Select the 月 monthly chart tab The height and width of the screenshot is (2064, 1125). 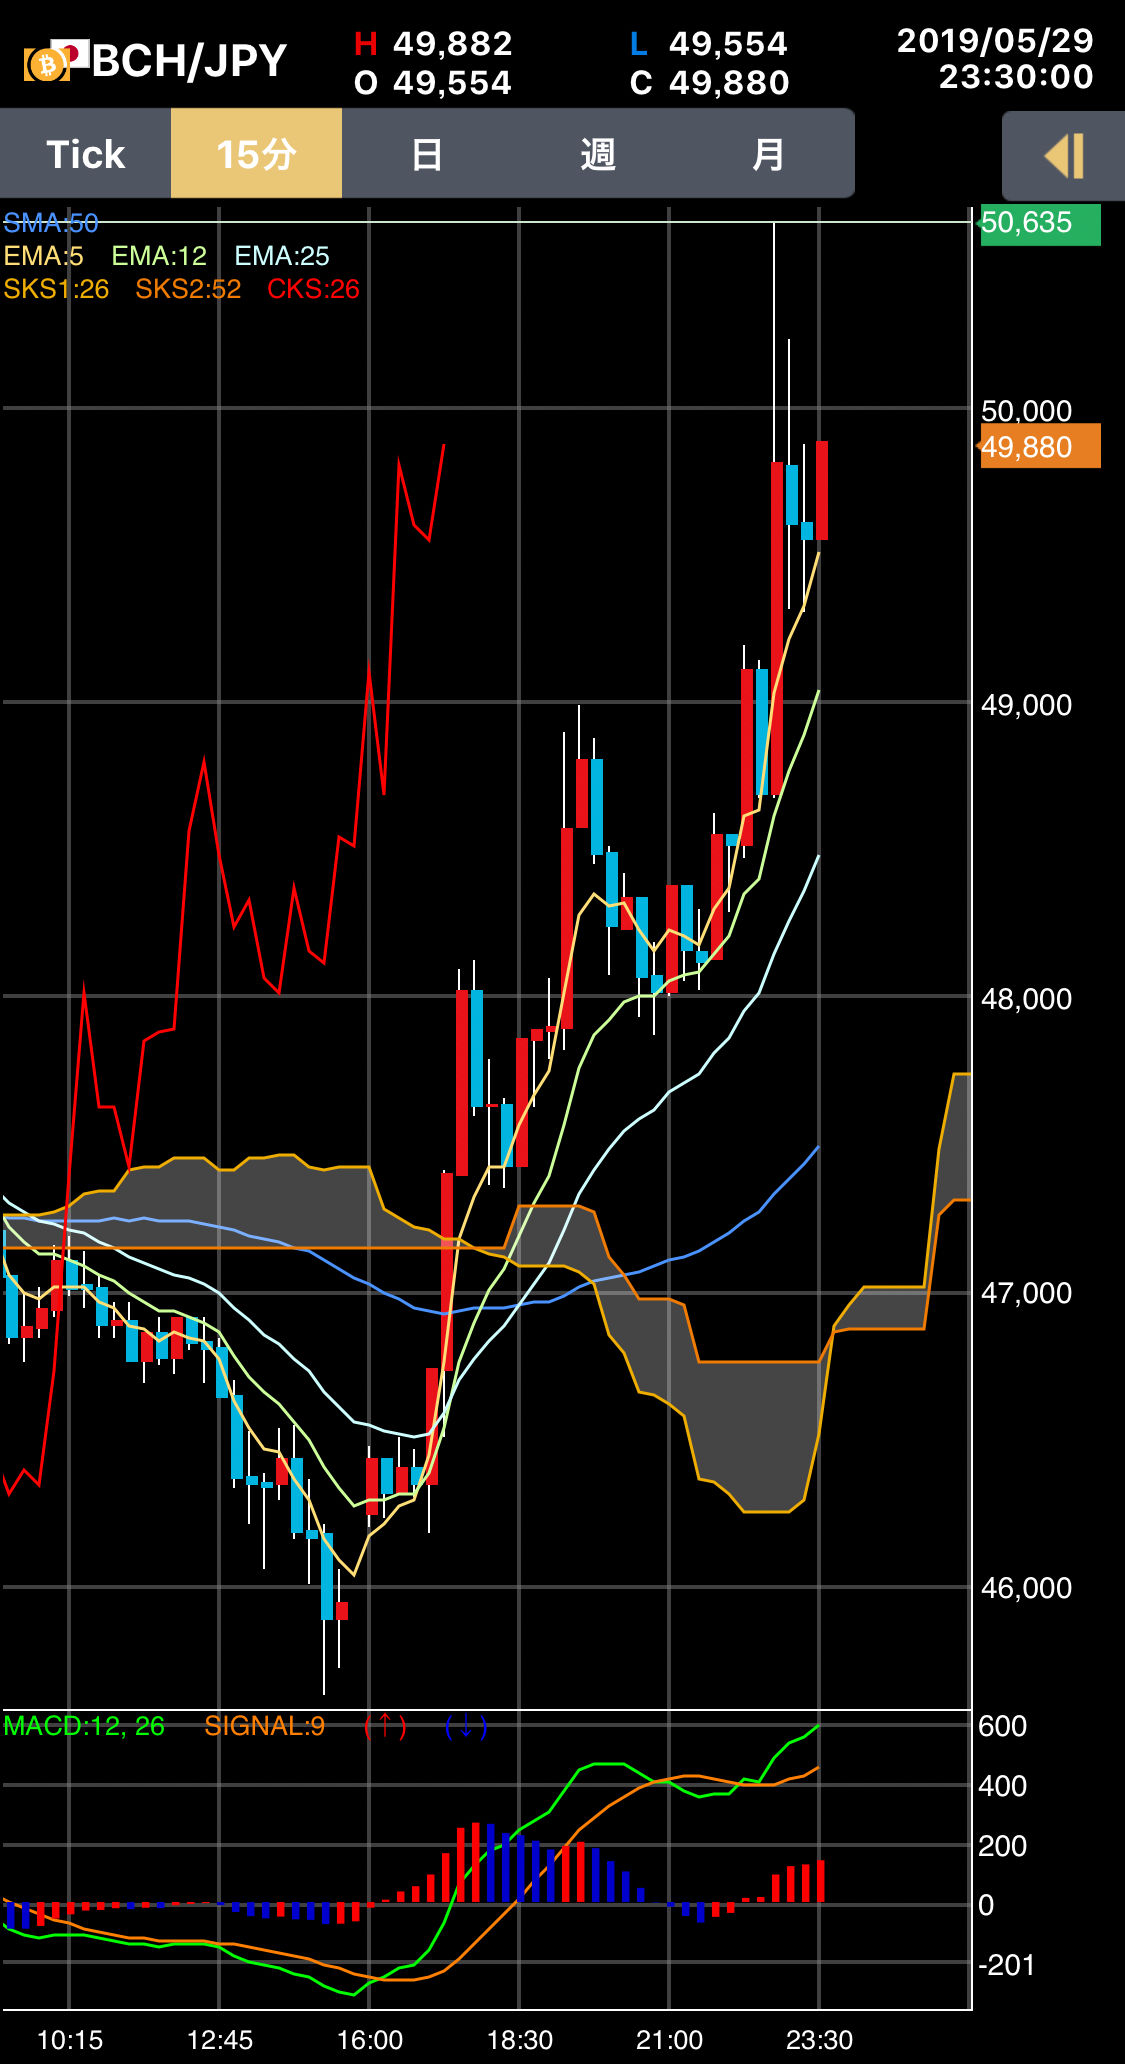pyautogui.click(x=768, y=154)
